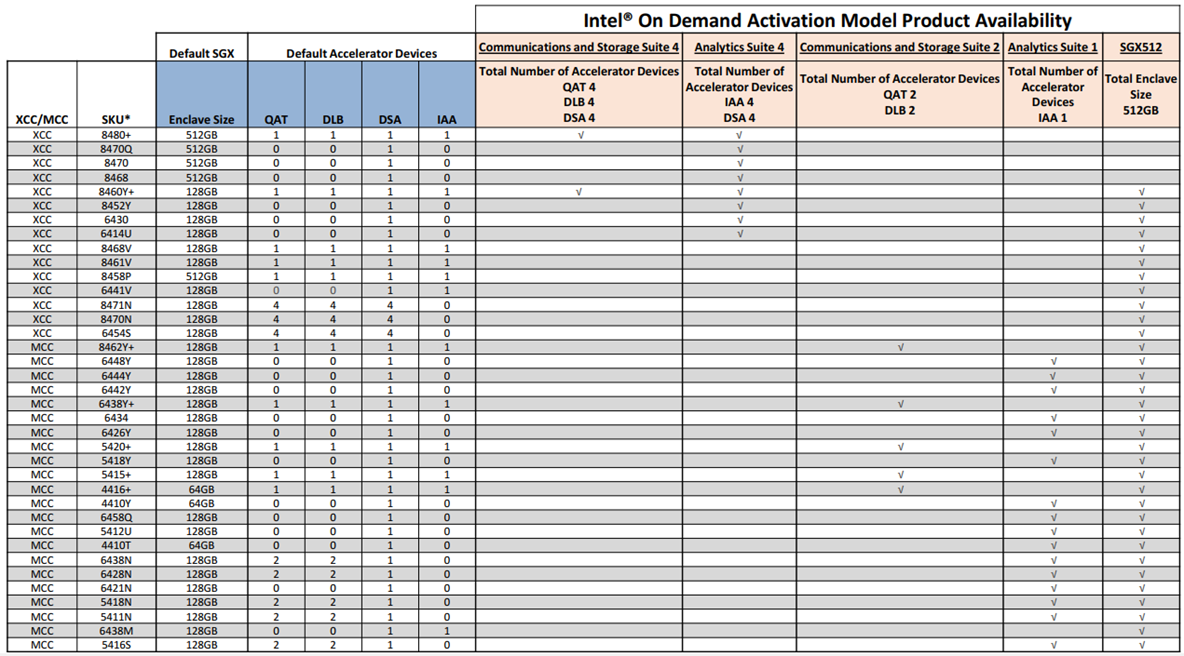Viewport: 1184px width, 656px height.
Task: Select the "Analytics Suite 4" heading
Action: [739, 47]
